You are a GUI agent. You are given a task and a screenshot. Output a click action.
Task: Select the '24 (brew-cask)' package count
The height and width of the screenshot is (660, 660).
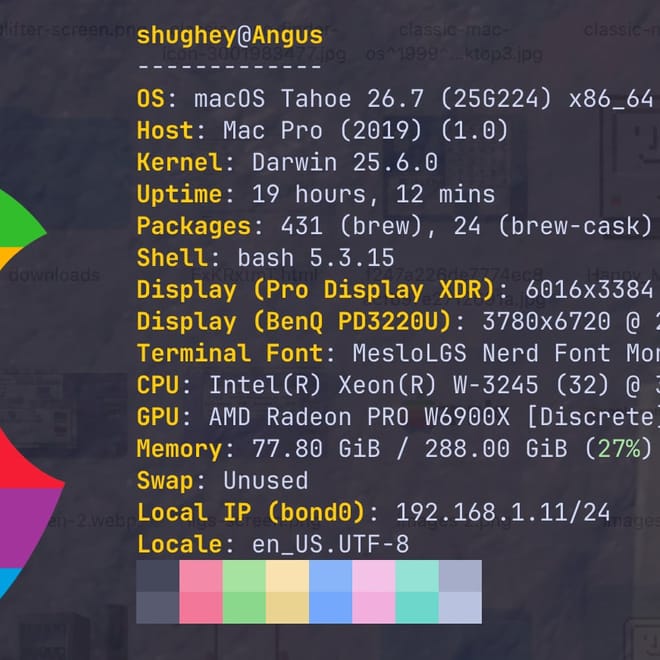(x=552, y=226)
